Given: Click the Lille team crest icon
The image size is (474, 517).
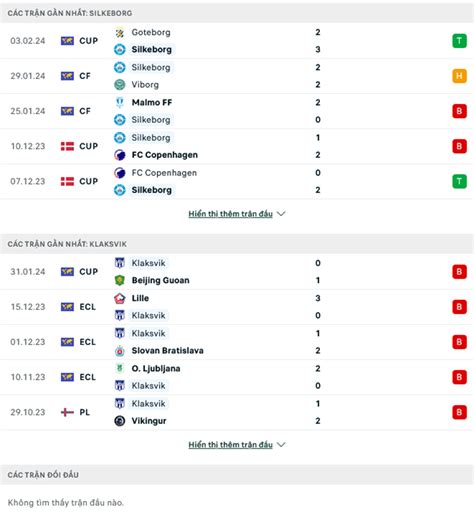Looking at the screenshot, I should click(x=120, y=298).
